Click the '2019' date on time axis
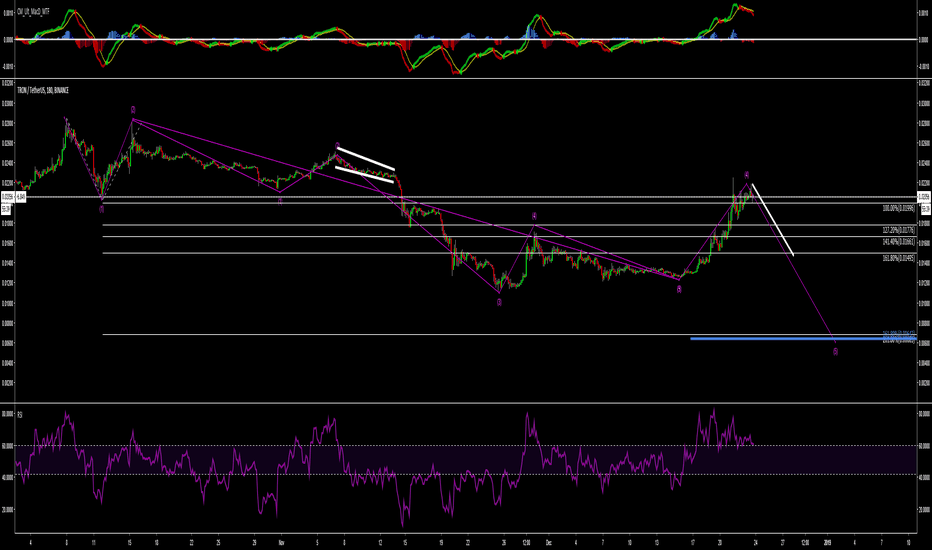 827,542
